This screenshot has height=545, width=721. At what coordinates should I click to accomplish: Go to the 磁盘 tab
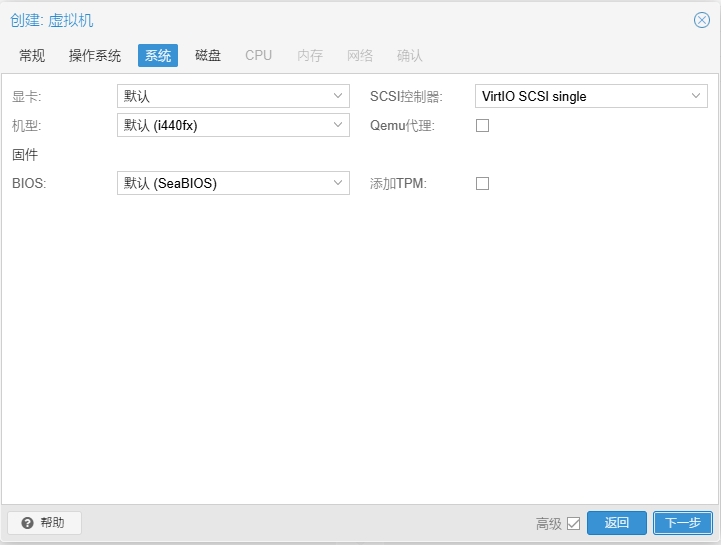click(x=208, y=55)
